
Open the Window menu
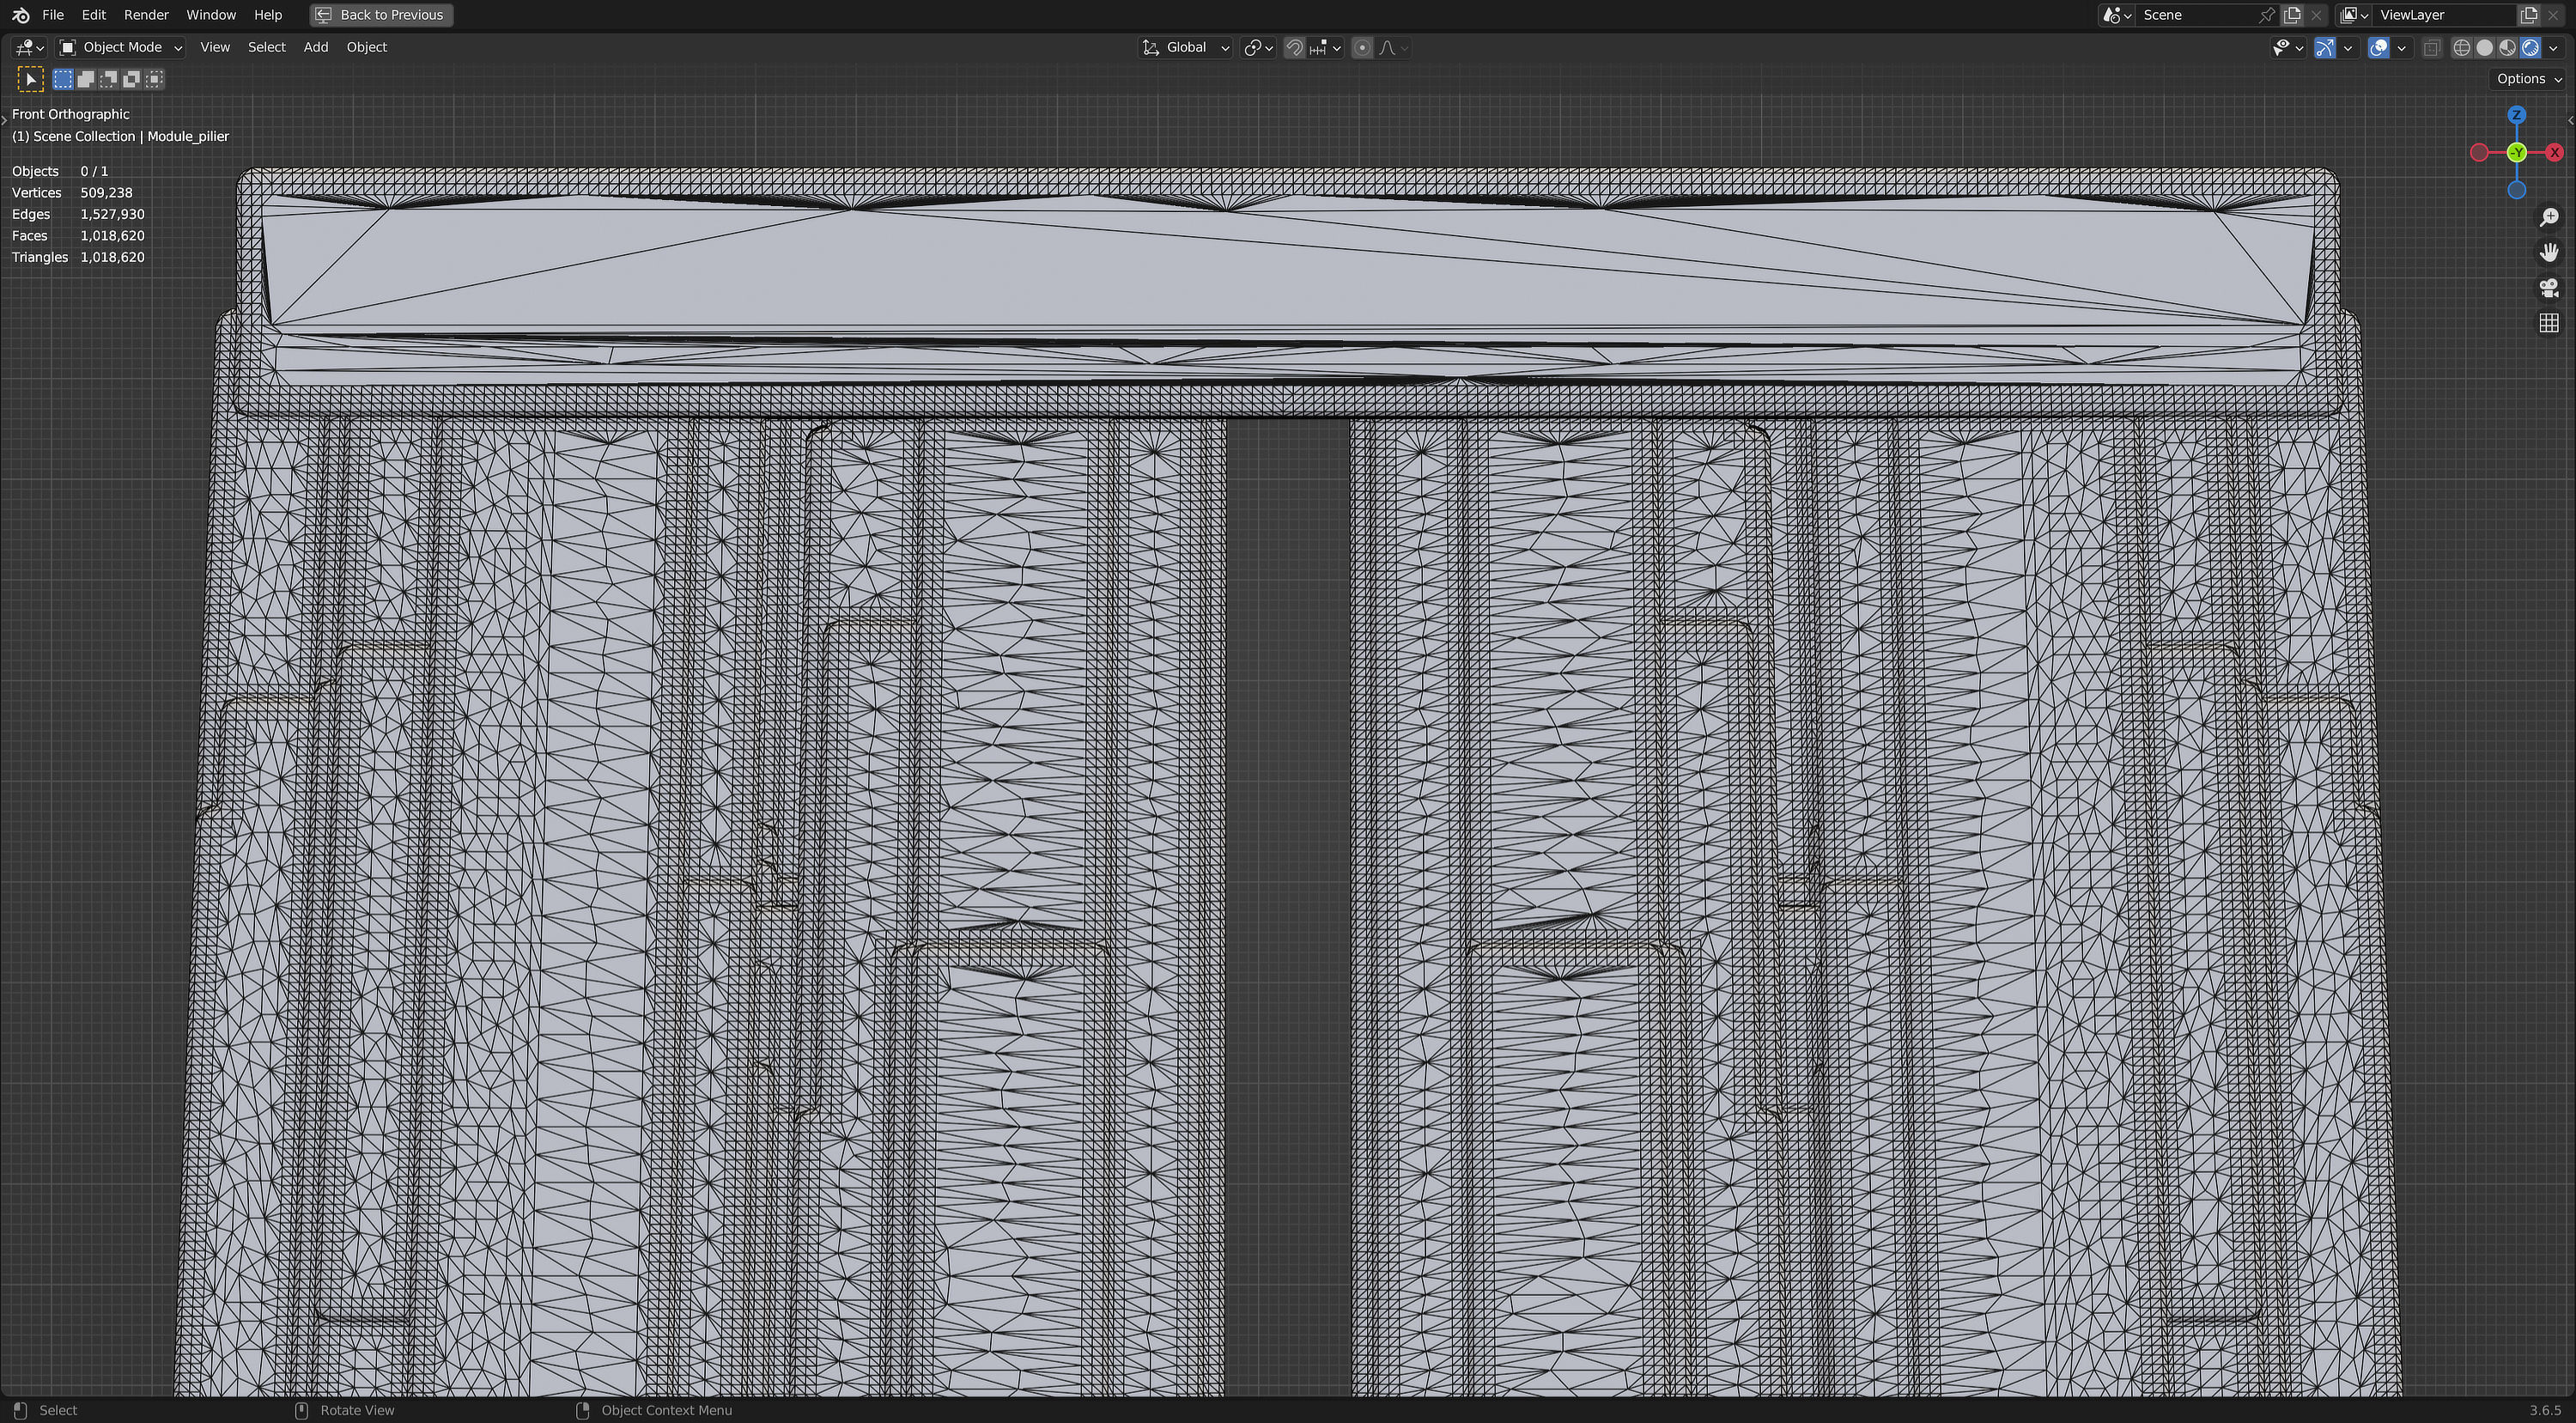(211, 15)
